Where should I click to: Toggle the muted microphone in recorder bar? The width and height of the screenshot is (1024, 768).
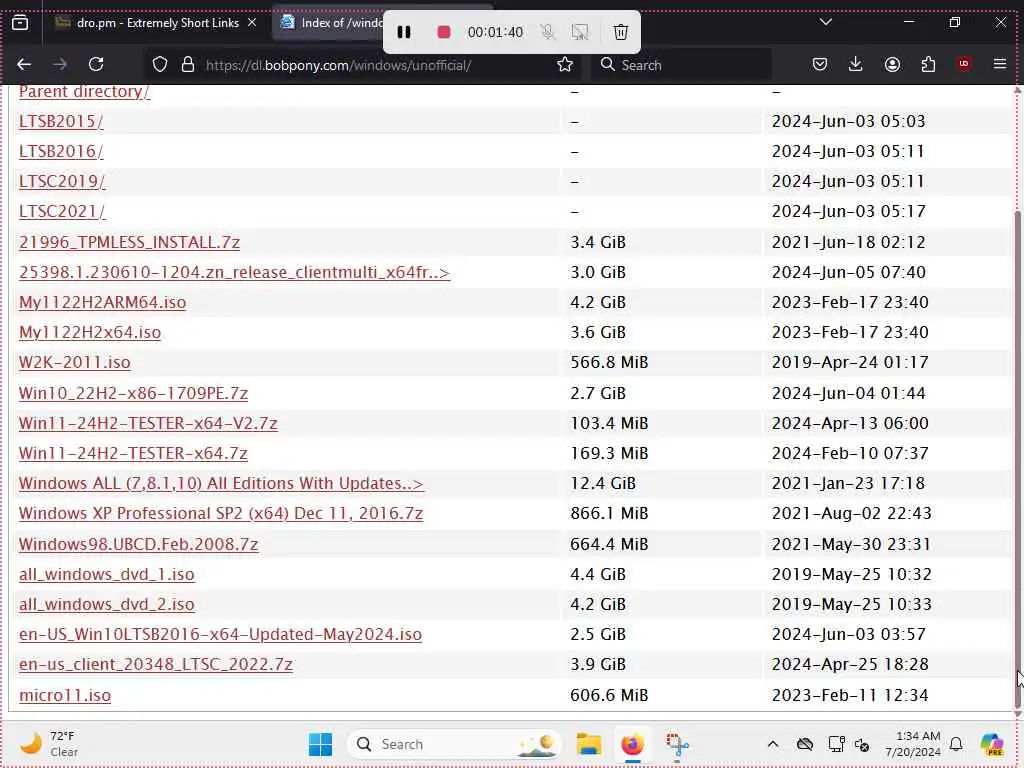coord(547,32)
